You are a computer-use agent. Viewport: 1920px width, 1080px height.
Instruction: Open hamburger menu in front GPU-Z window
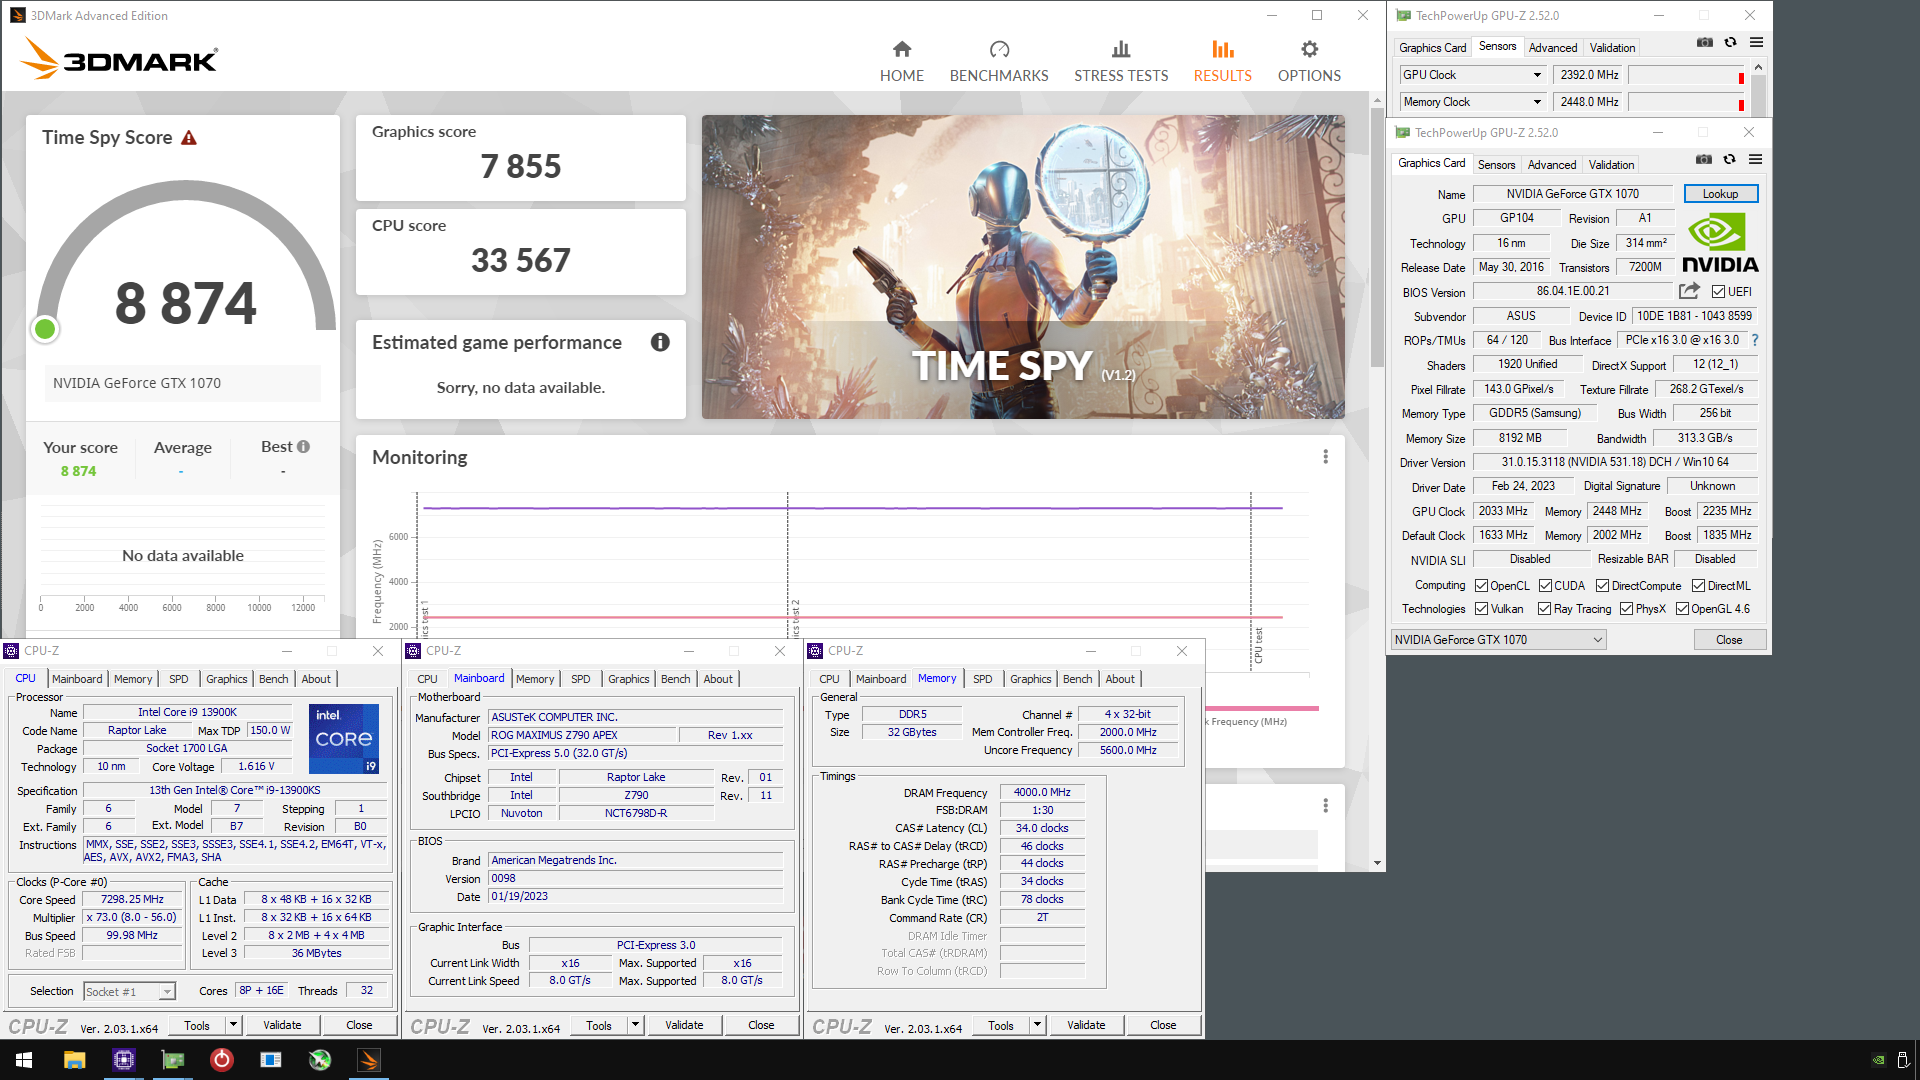tap(1755, 160)
